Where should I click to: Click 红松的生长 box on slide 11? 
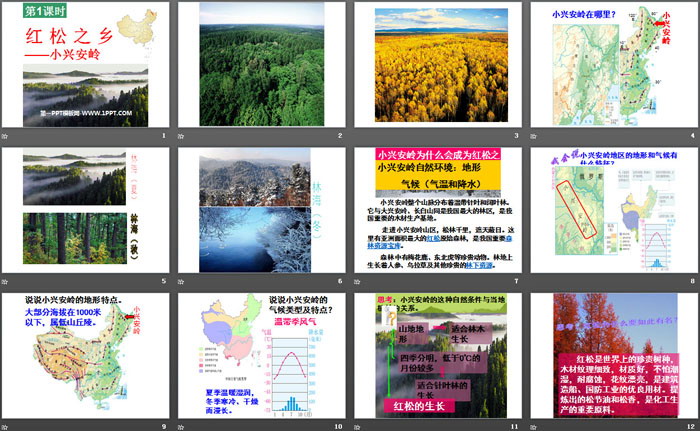tap(419, 406)
